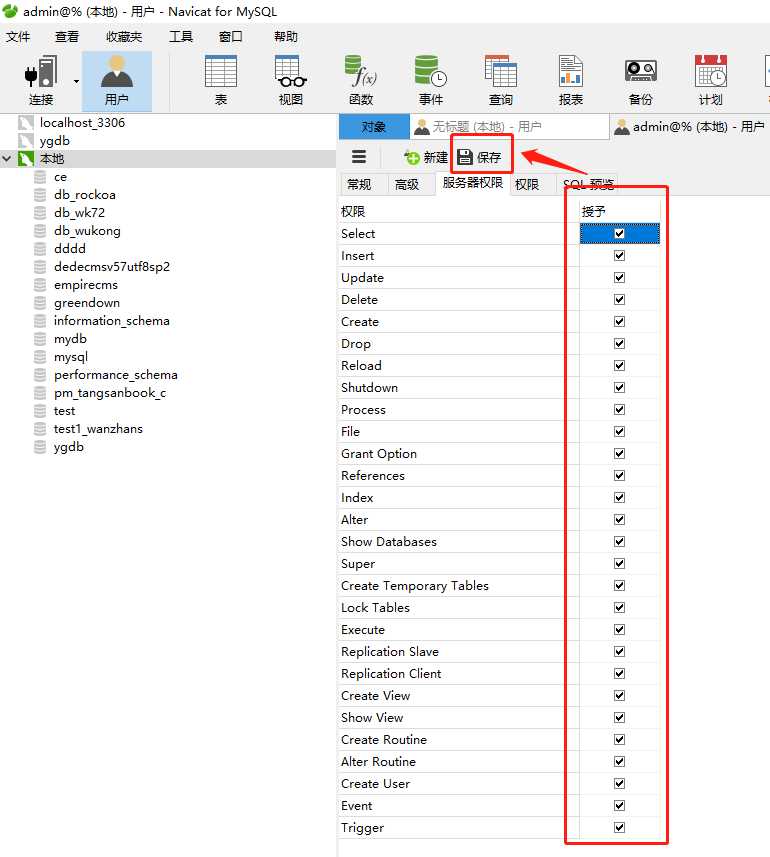This screenshot has height=857, width=770.
Task: Click database icon next to db_rockoa
Action: pyautogui.click(x=40, y=195)
